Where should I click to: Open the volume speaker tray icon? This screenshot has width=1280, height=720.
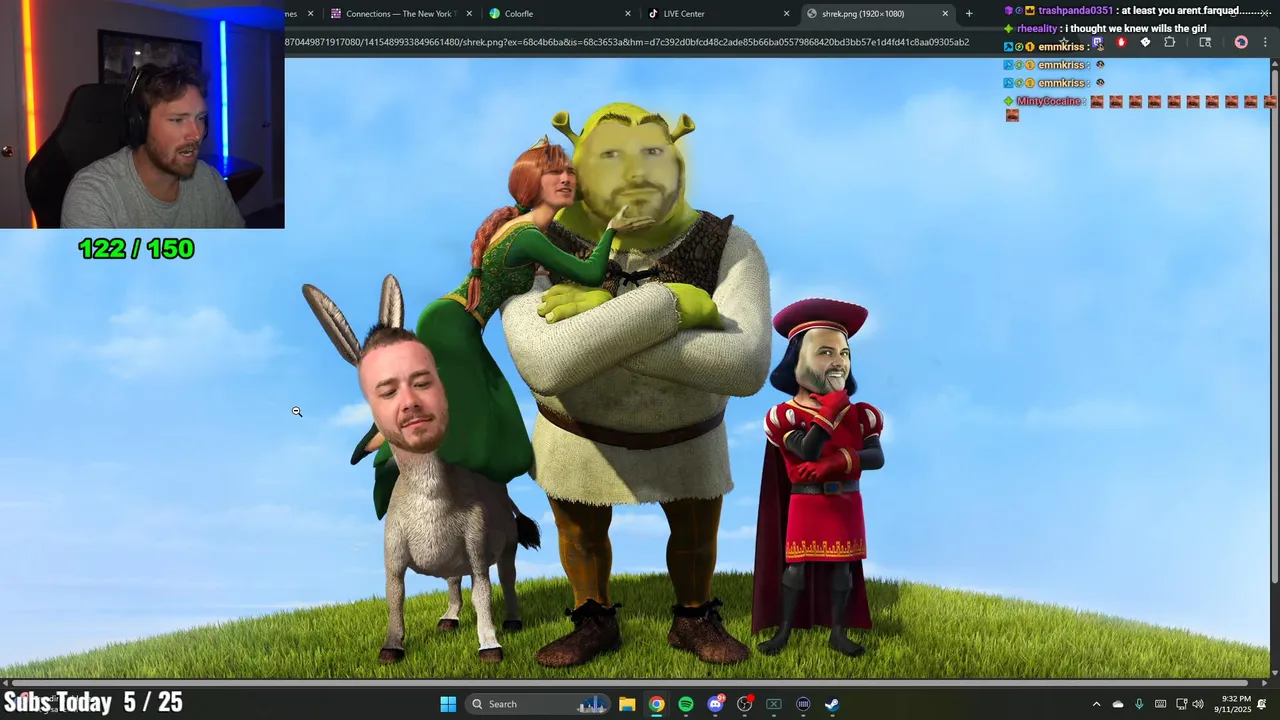click(1198, 704)
